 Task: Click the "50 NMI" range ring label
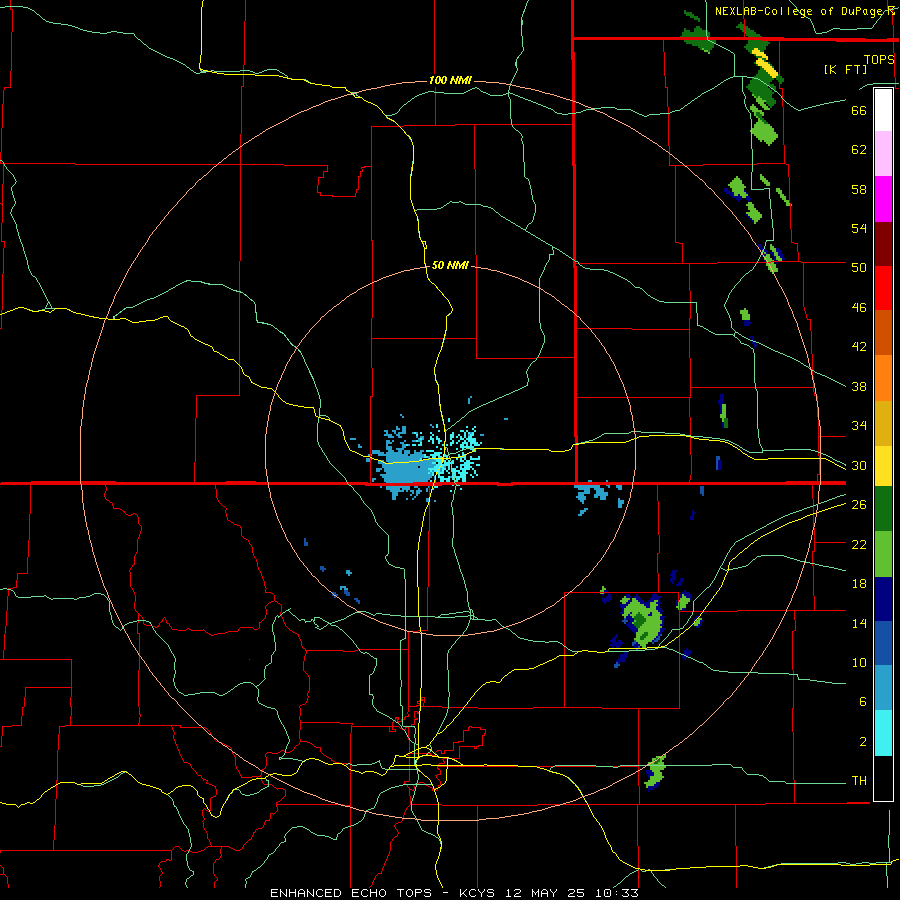450,265
